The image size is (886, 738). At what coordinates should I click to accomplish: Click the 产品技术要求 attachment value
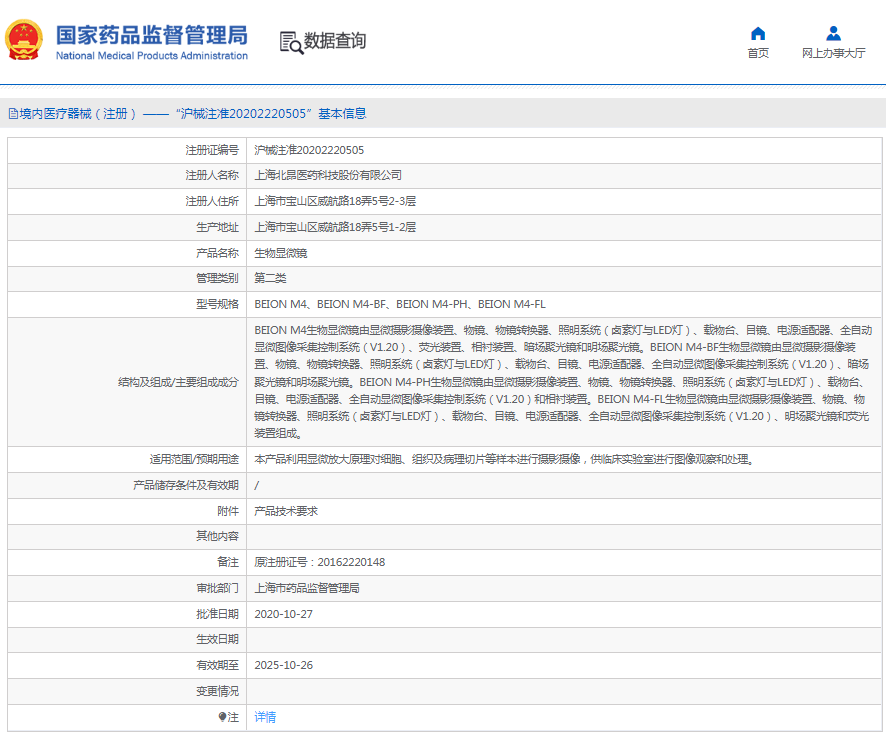point(286,511)
